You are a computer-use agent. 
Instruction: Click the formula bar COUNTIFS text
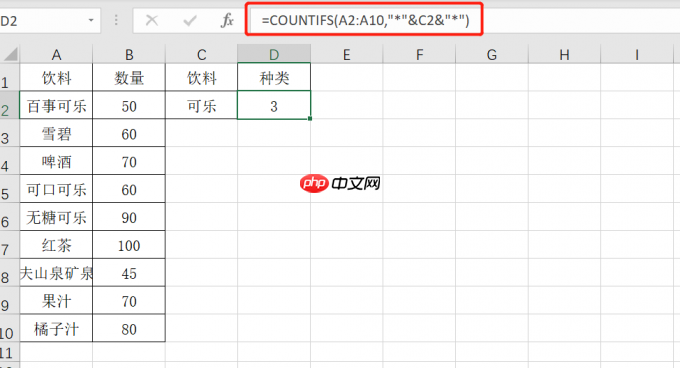[365, 20]
